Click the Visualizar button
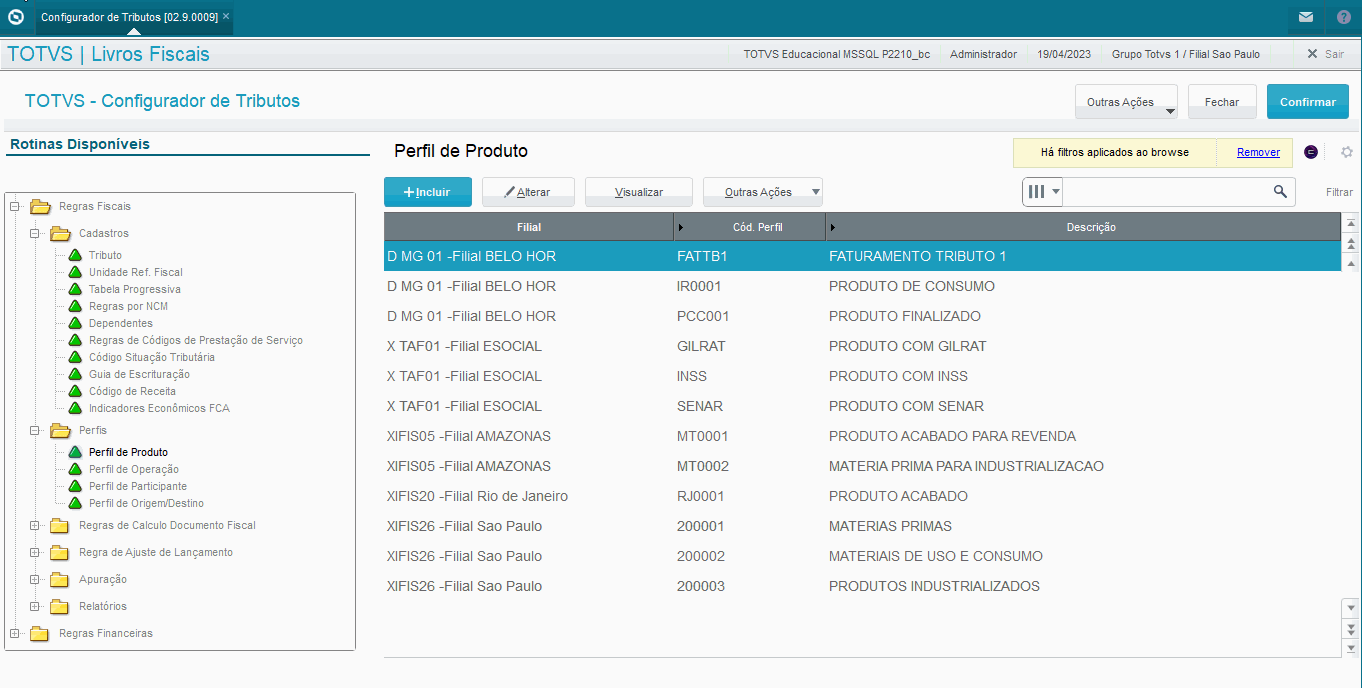Screen dimensions: 1362x688 (639, 192)
